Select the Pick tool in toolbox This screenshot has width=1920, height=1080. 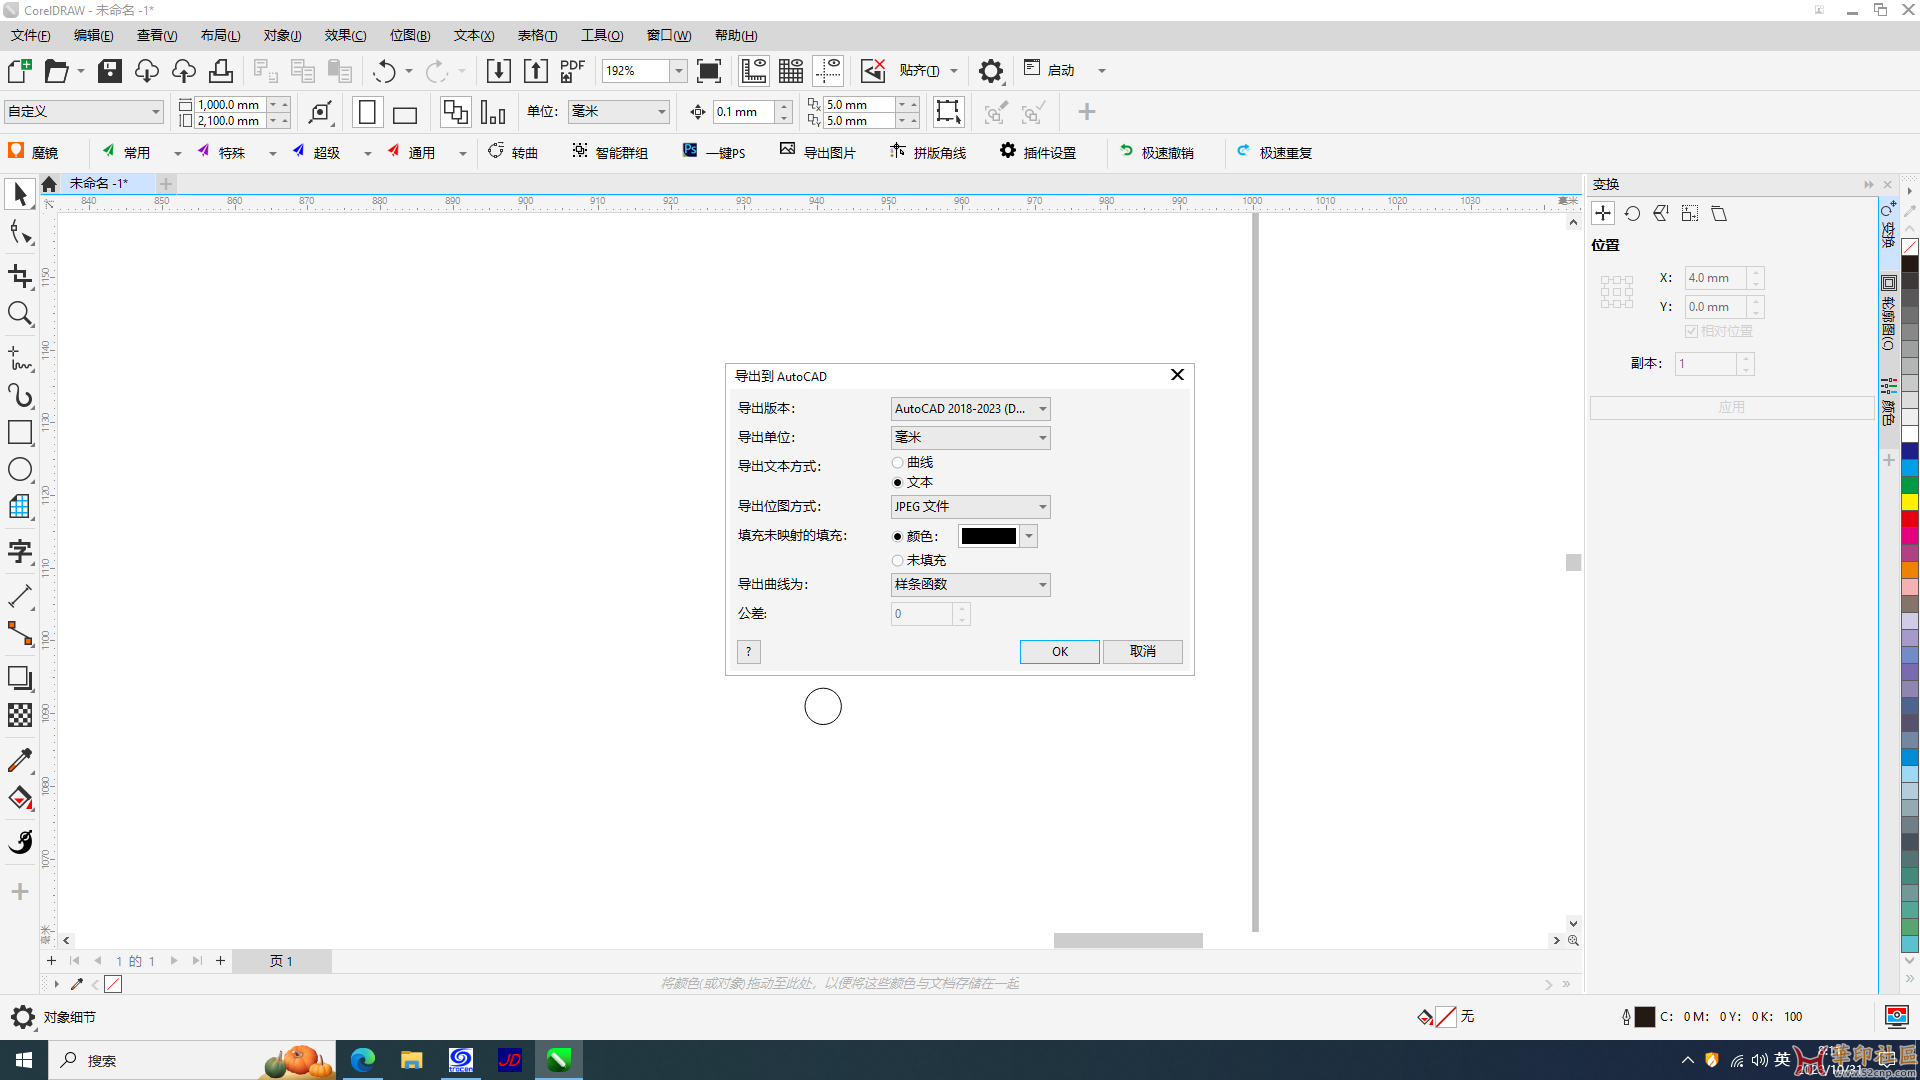(20, 194)
